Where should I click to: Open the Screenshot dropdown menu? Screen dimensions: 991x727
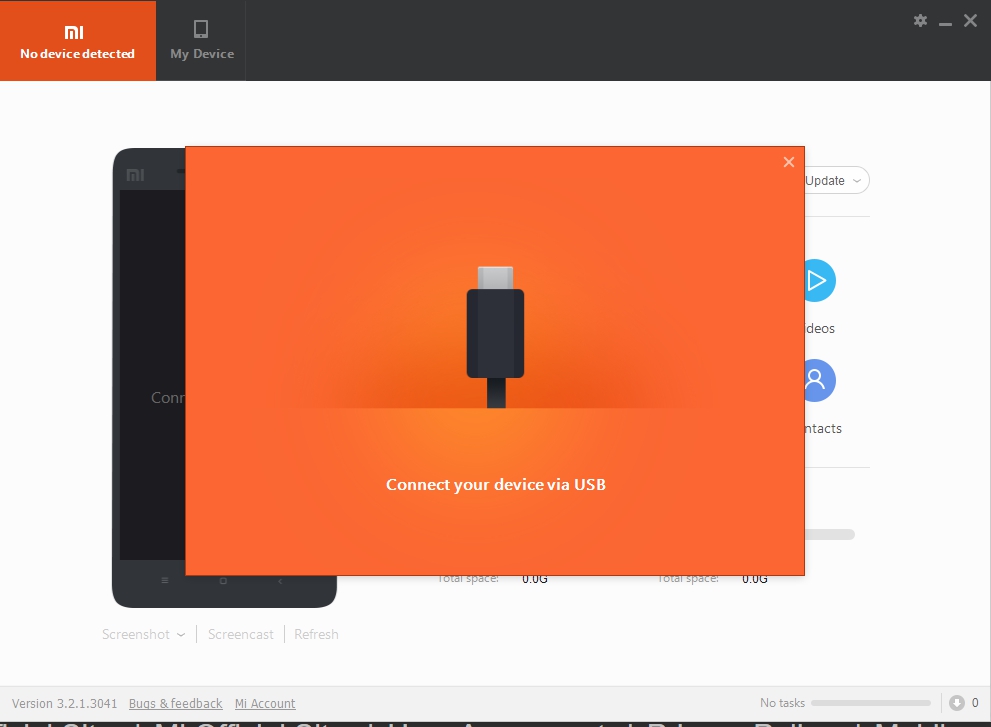coord(143,634)
